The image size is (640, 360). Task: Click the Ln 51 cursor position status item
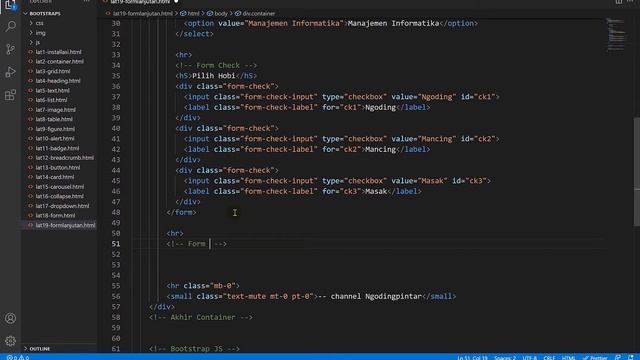tap(472, 358)
